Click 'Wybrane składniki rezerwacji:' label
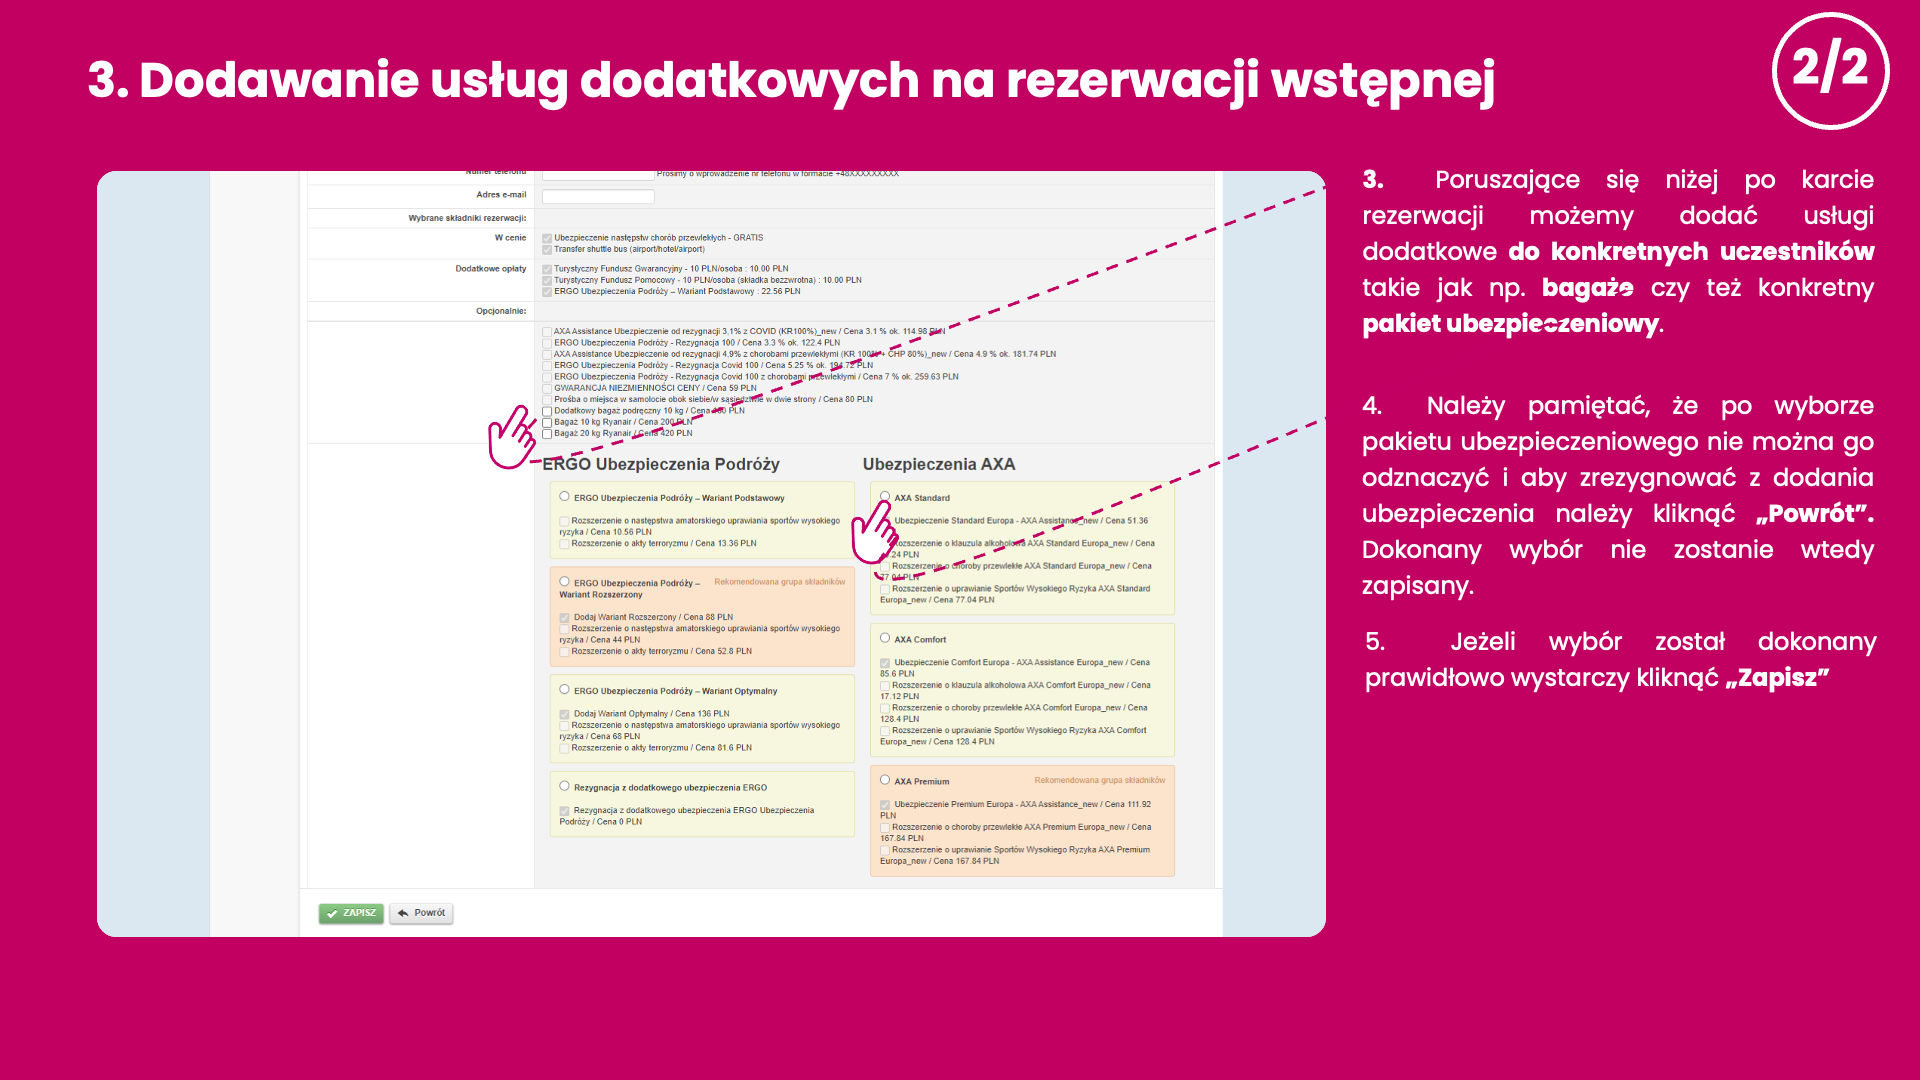This screenshot has width=1920, height=1080. 467,218
